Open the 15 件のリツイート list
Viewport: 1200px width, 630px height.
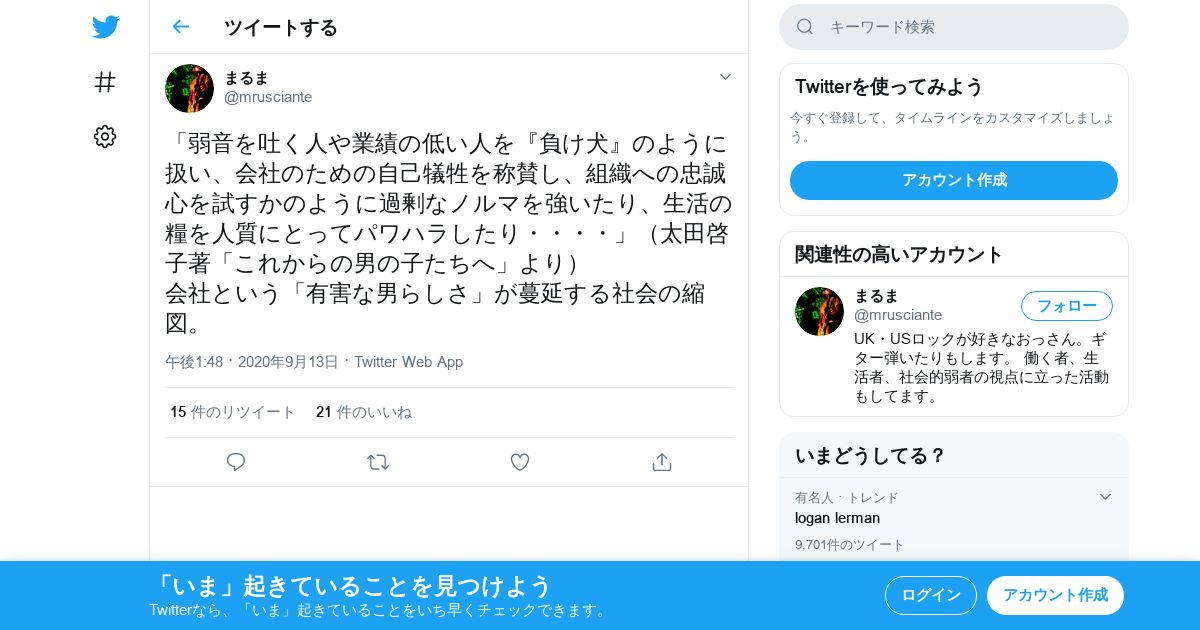233,412
